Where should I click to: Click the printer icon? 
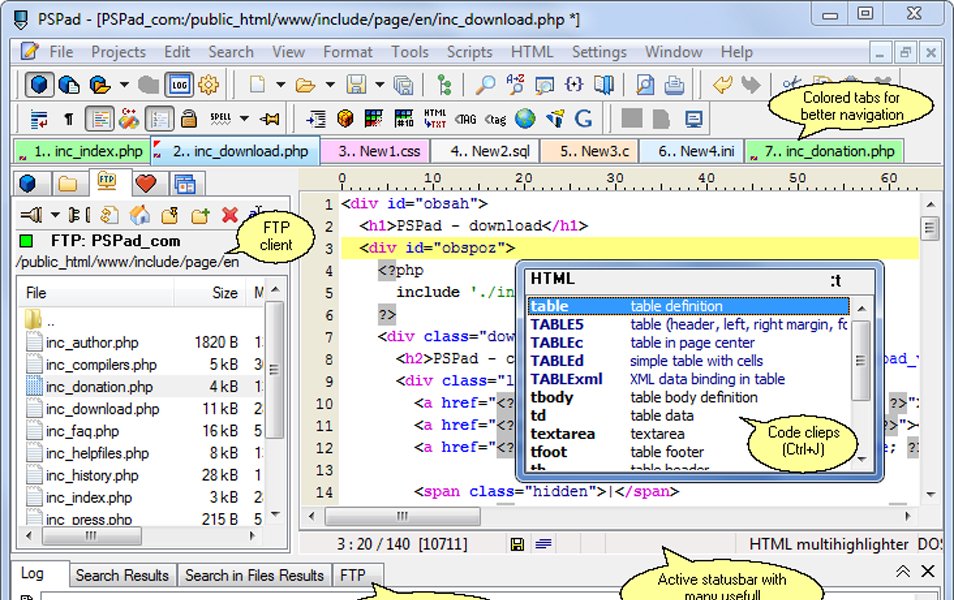674,85
